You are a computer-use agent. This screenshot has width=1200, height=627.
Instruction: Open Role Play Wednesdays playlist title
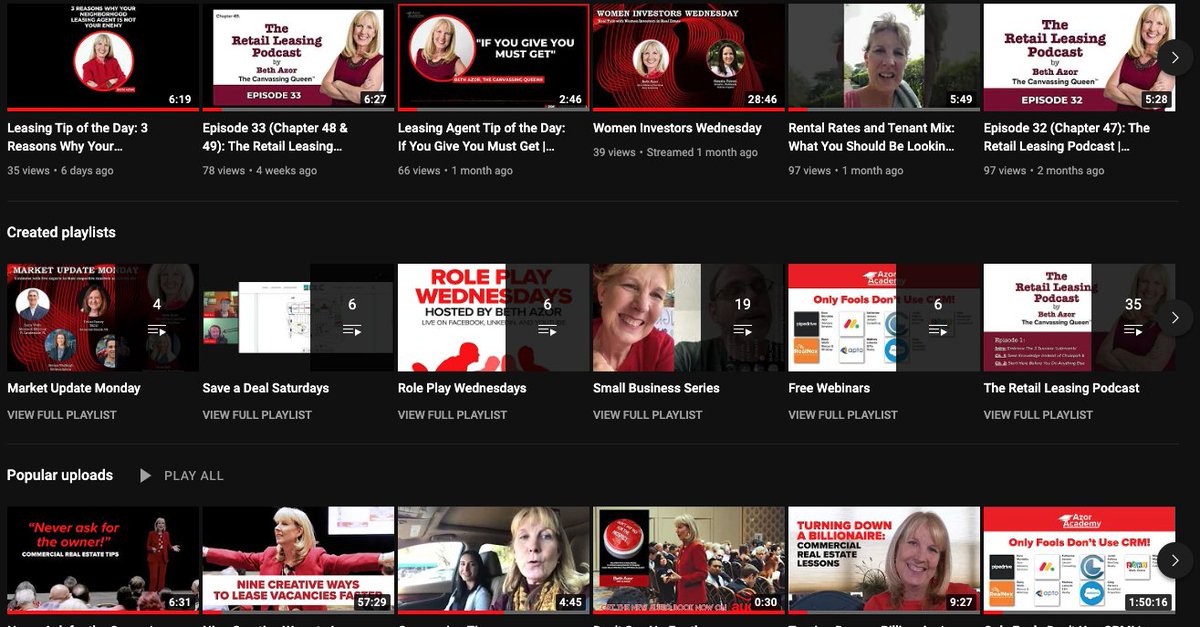(x=462, y=388)
